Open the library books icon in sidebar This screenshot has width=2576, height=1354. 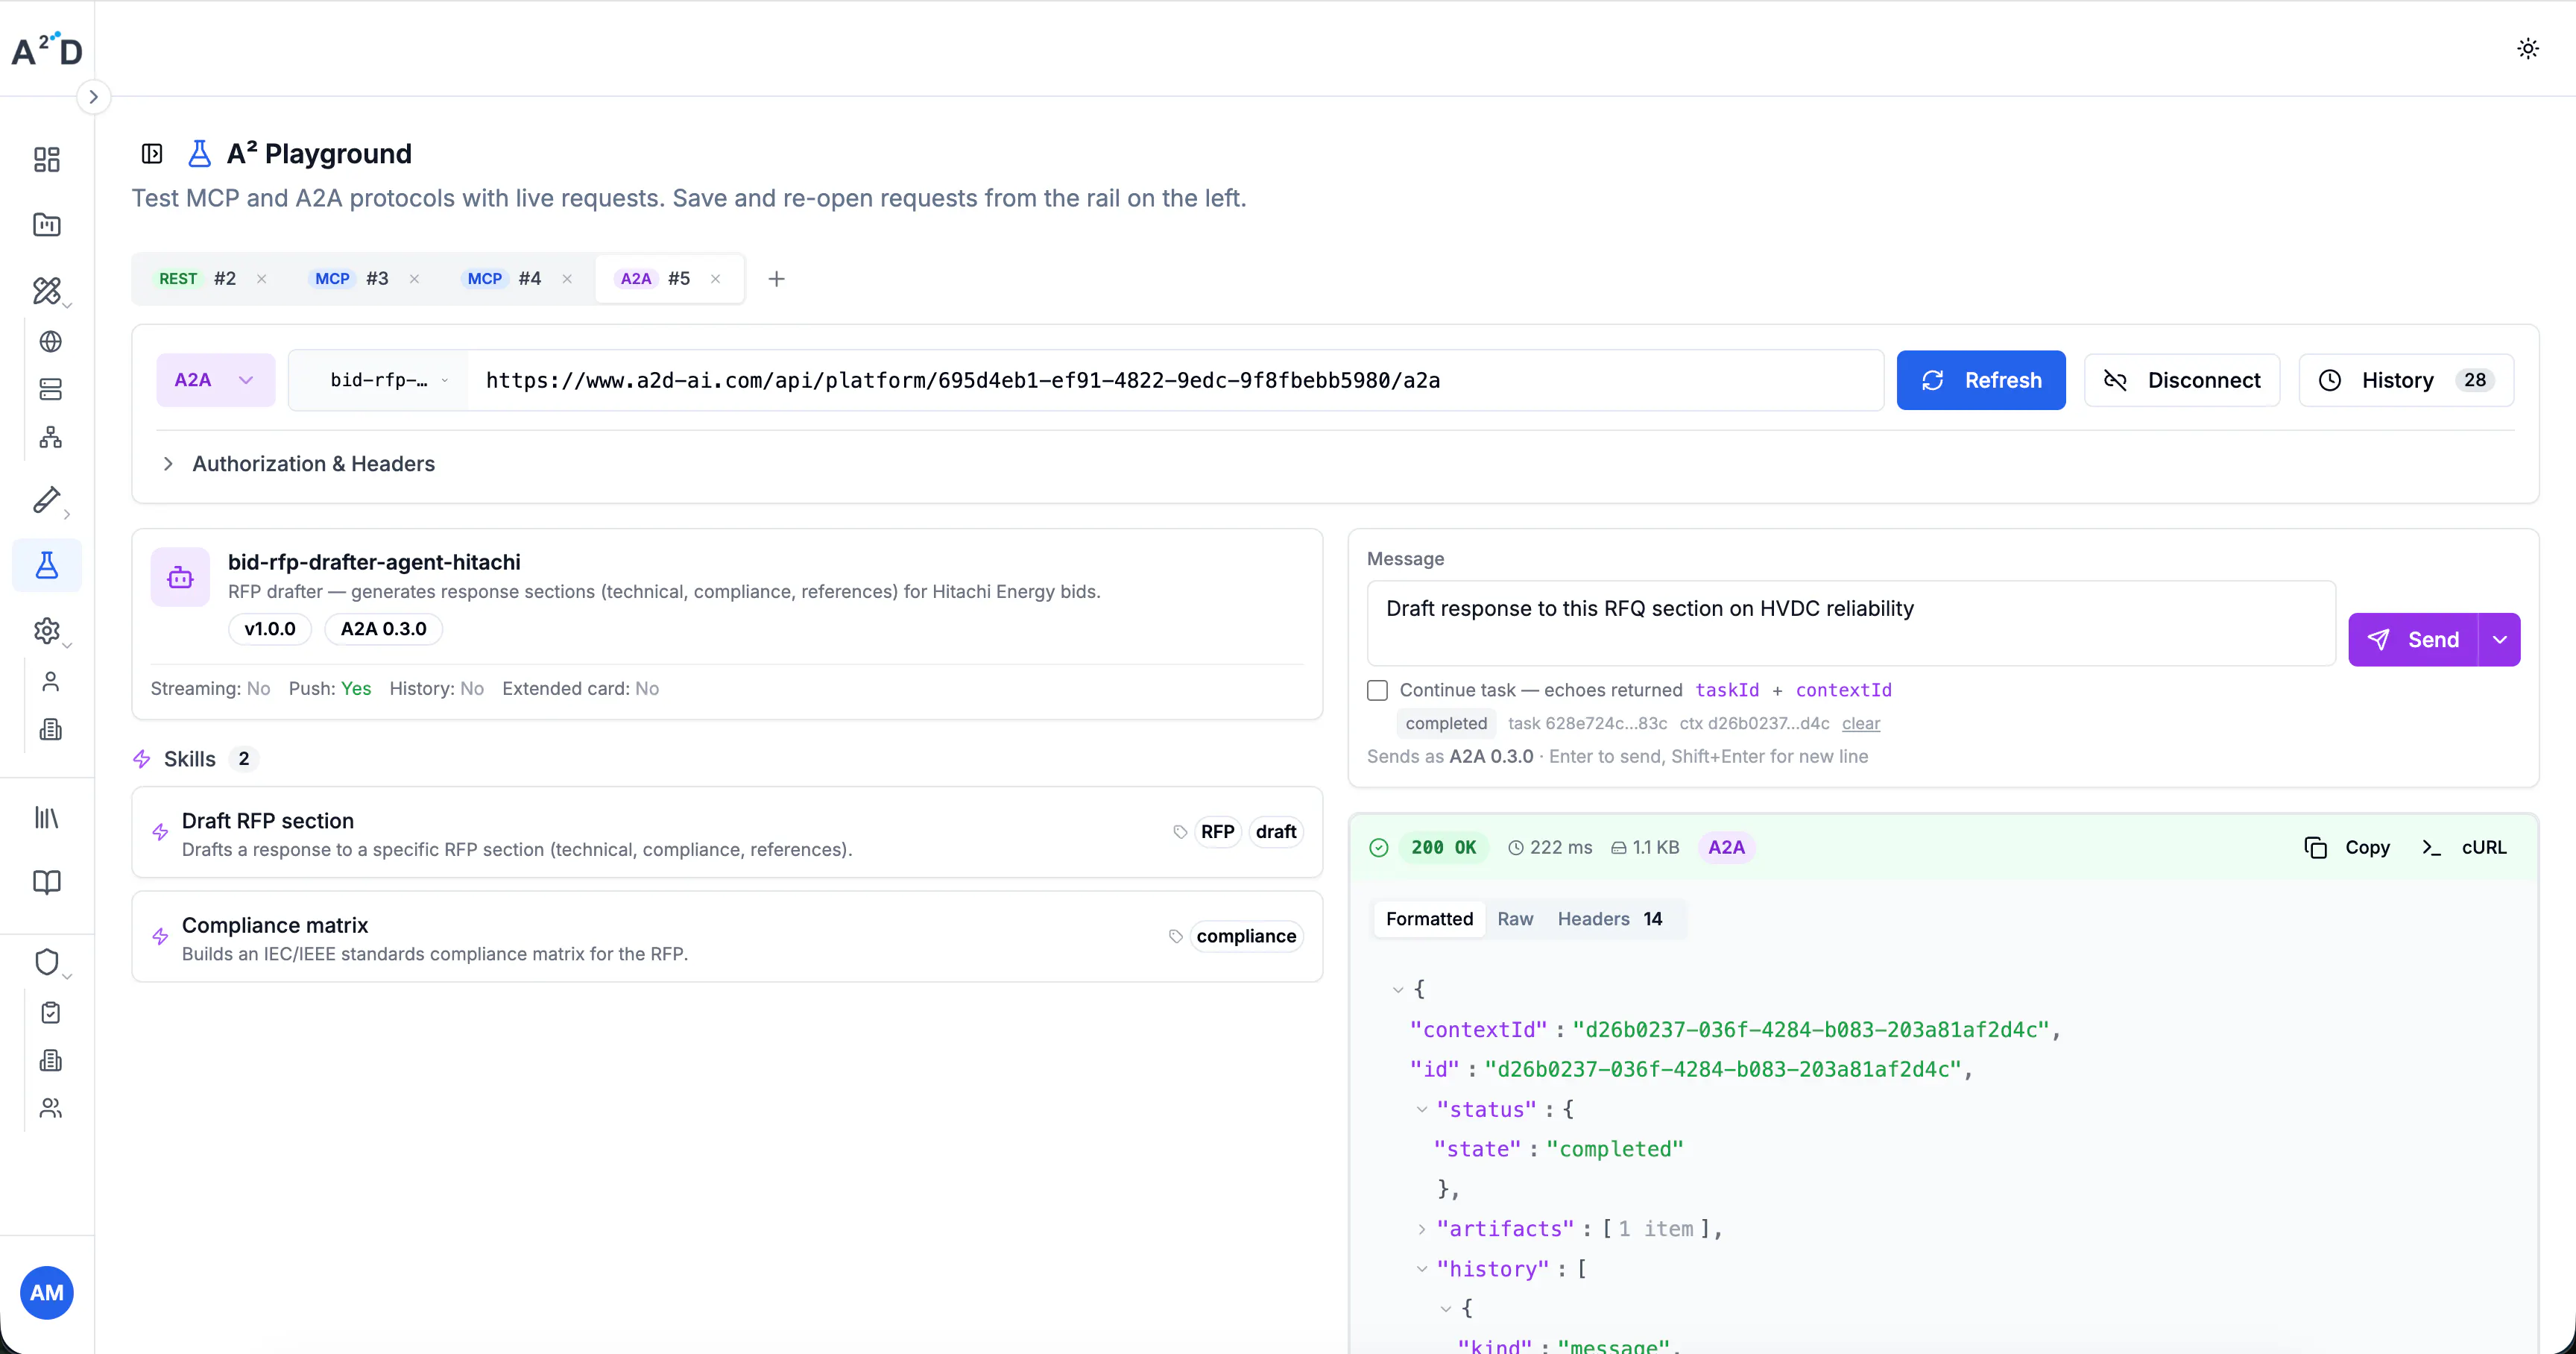47,818
